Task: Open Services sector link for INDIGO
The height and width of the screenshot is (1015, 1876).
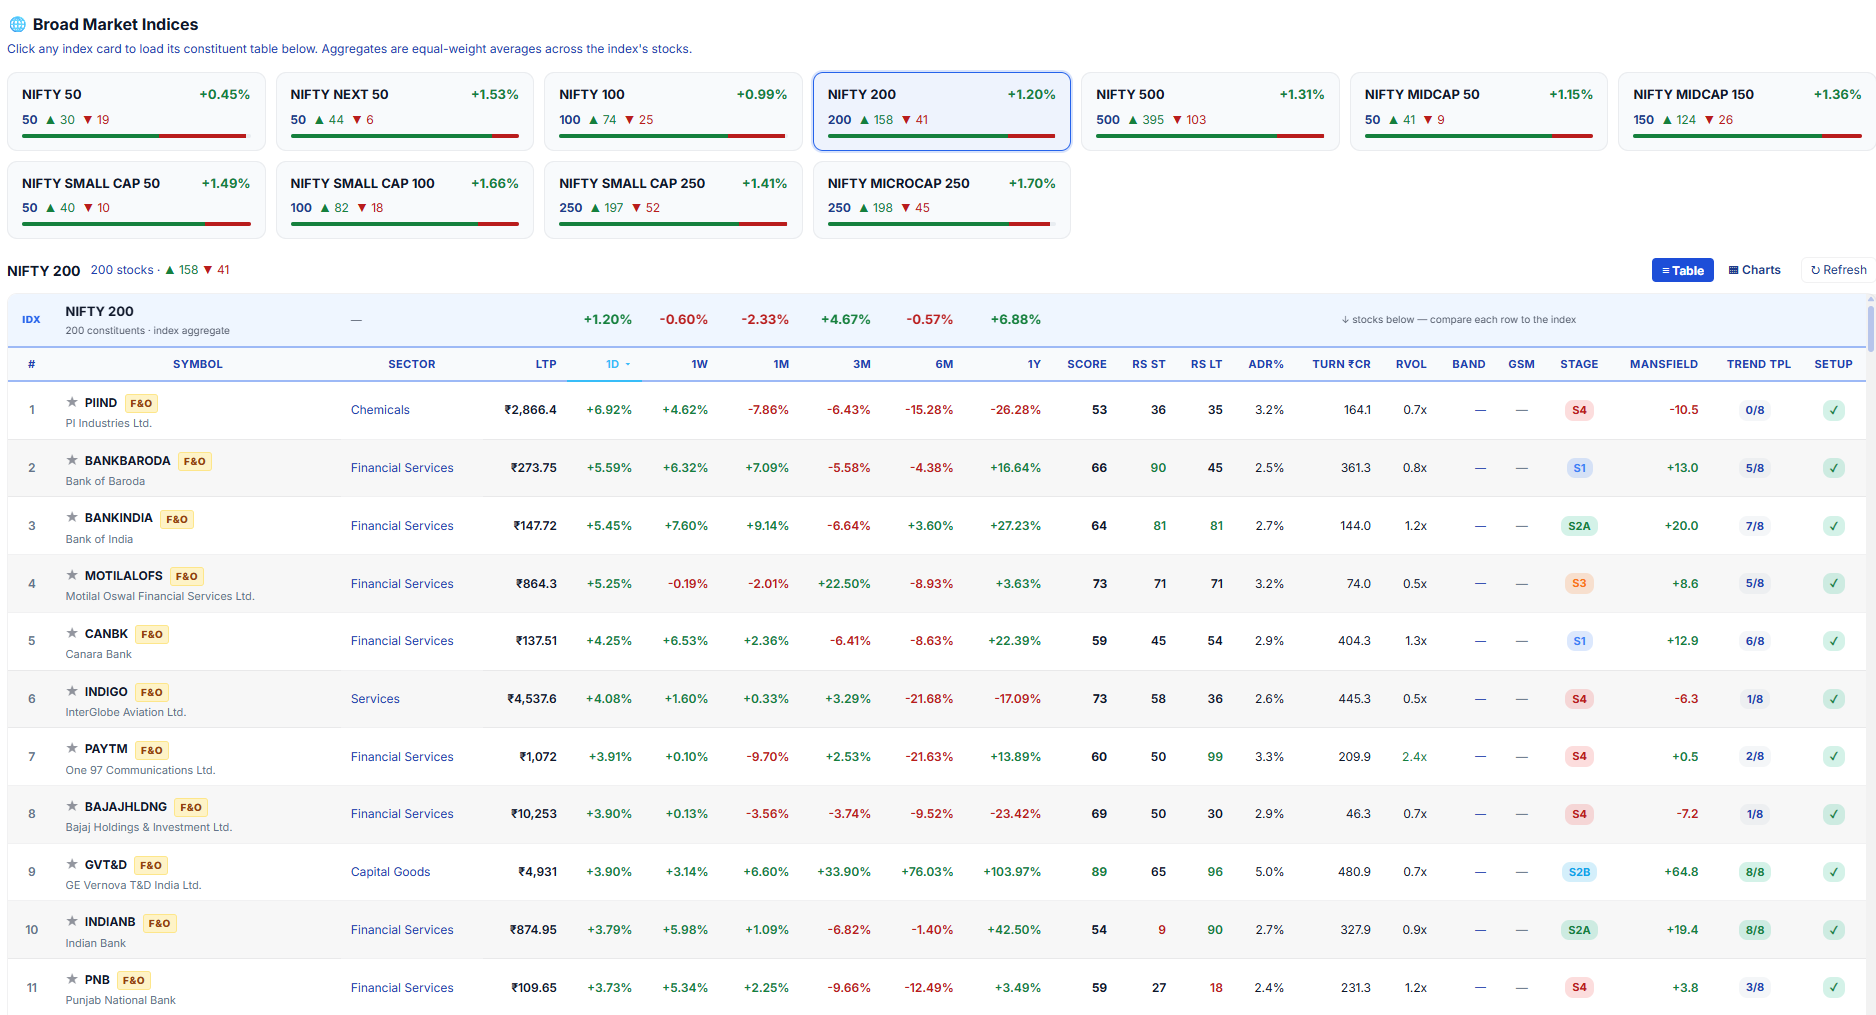Action: tap(375, 699)
